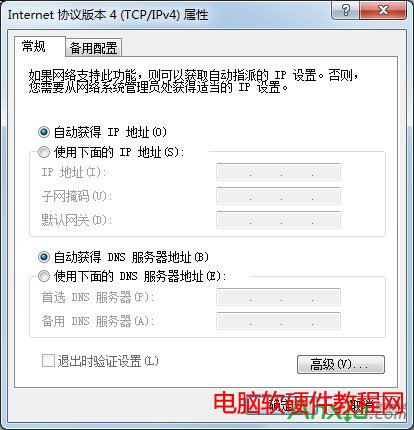Choose 使用下面的 DNS 服务器地址 option
The height and width of the screenshot is (430, 414).
point(44,276)
